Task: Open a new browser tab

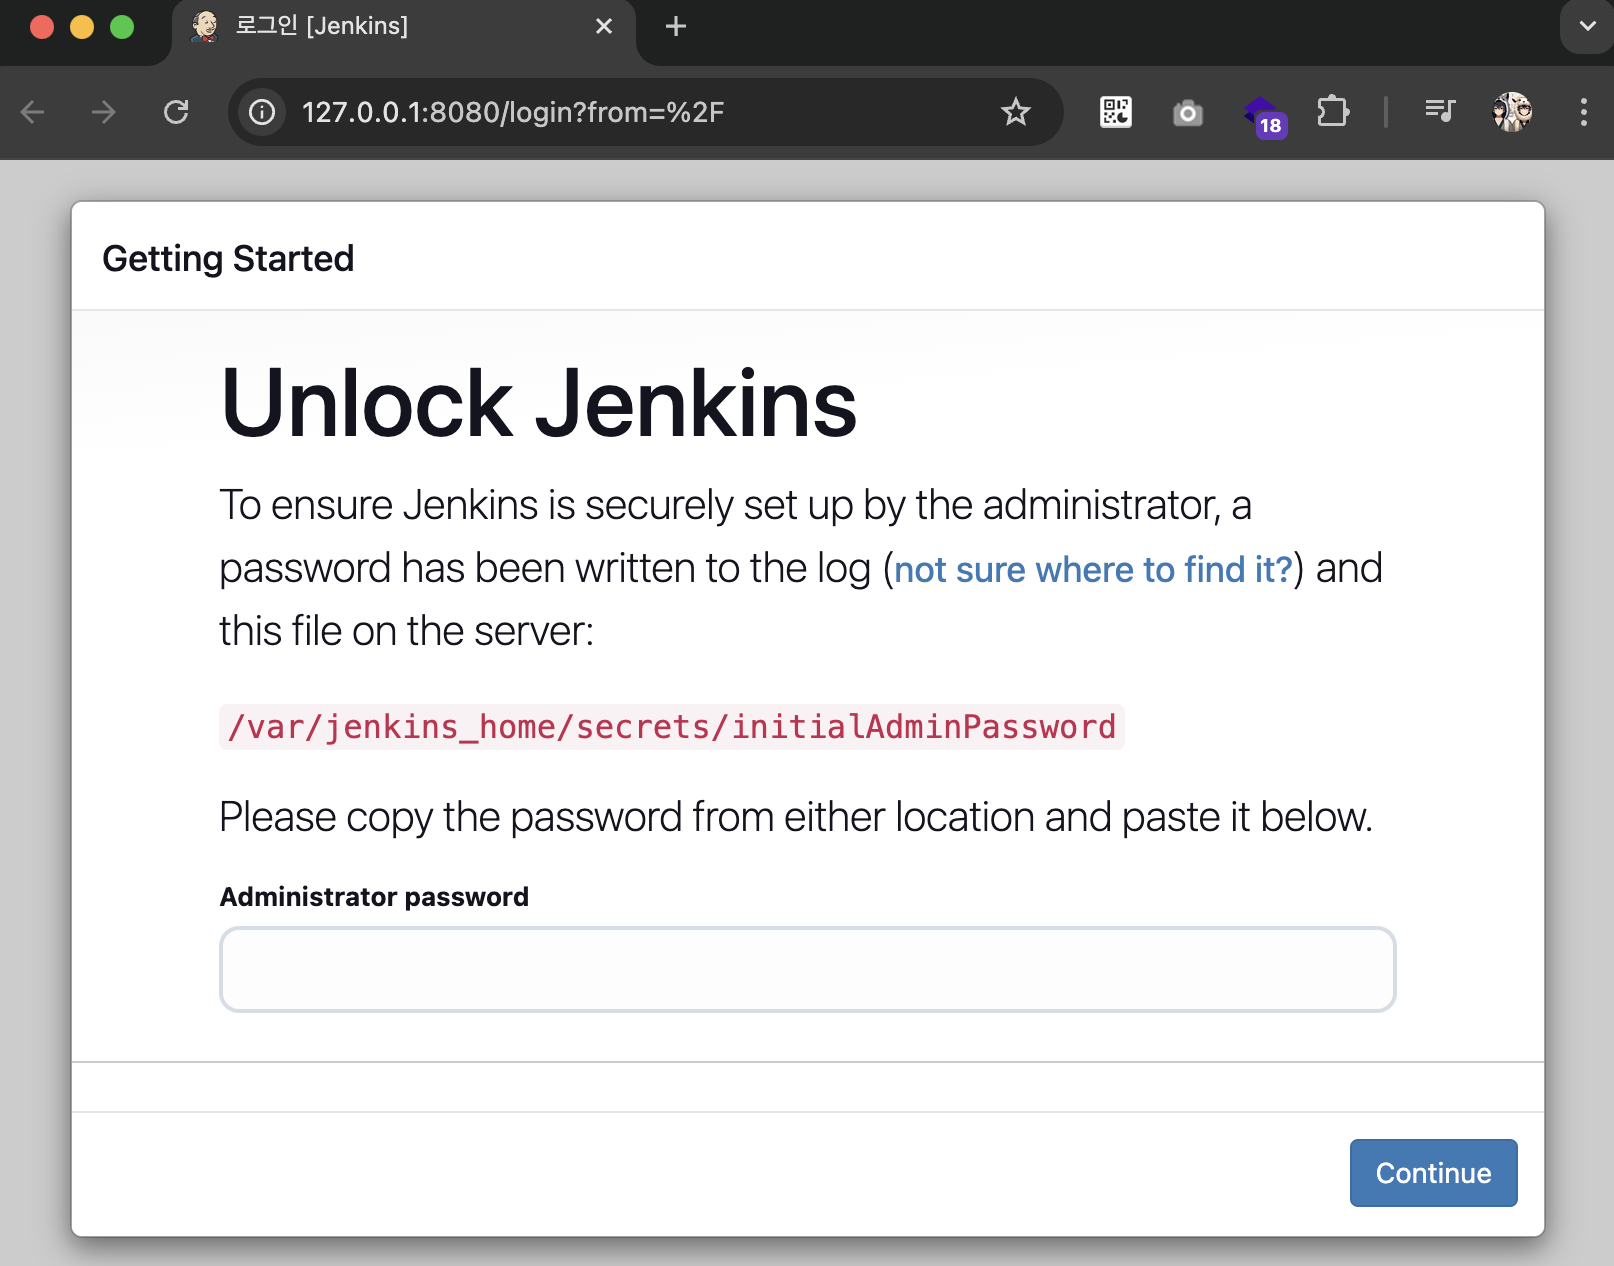Action: (676, 26)
